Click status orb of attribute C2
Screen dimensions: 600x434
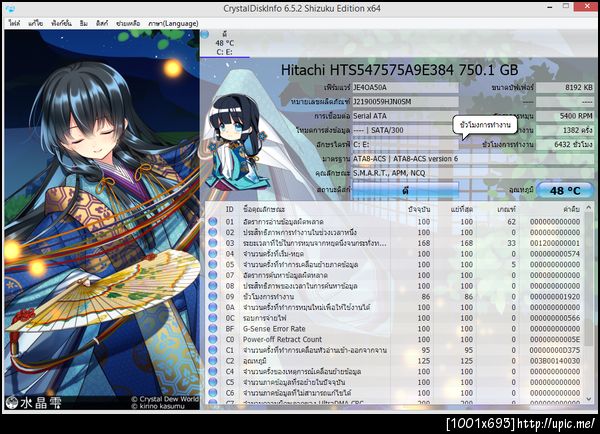[213, 361]
